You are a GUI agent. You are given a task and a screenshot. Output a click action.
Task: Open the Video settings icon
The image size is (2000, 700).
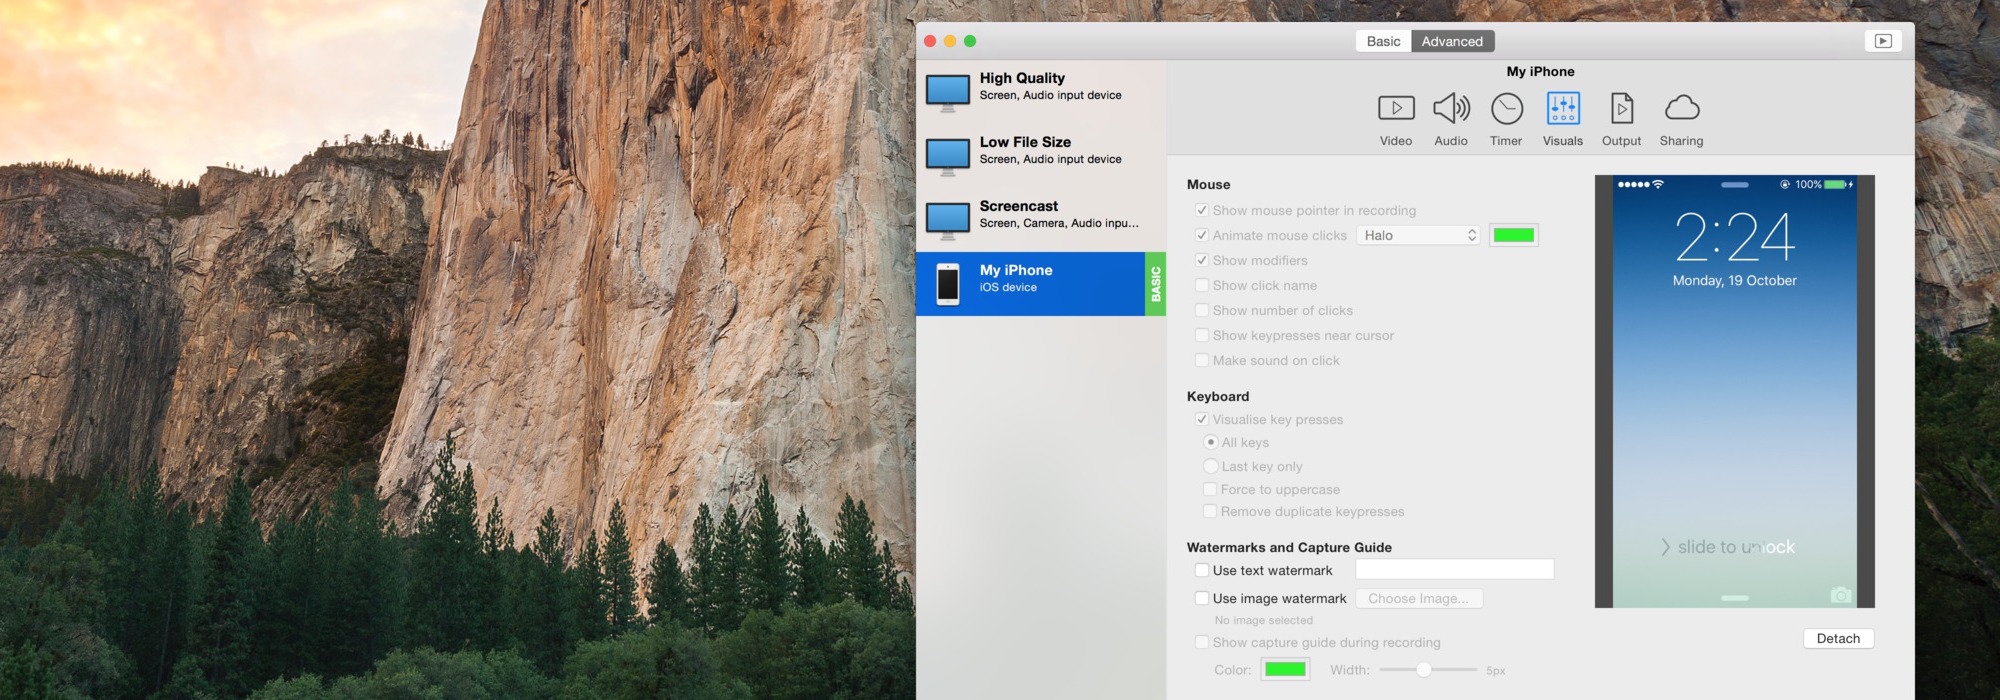click(1396, 108)
